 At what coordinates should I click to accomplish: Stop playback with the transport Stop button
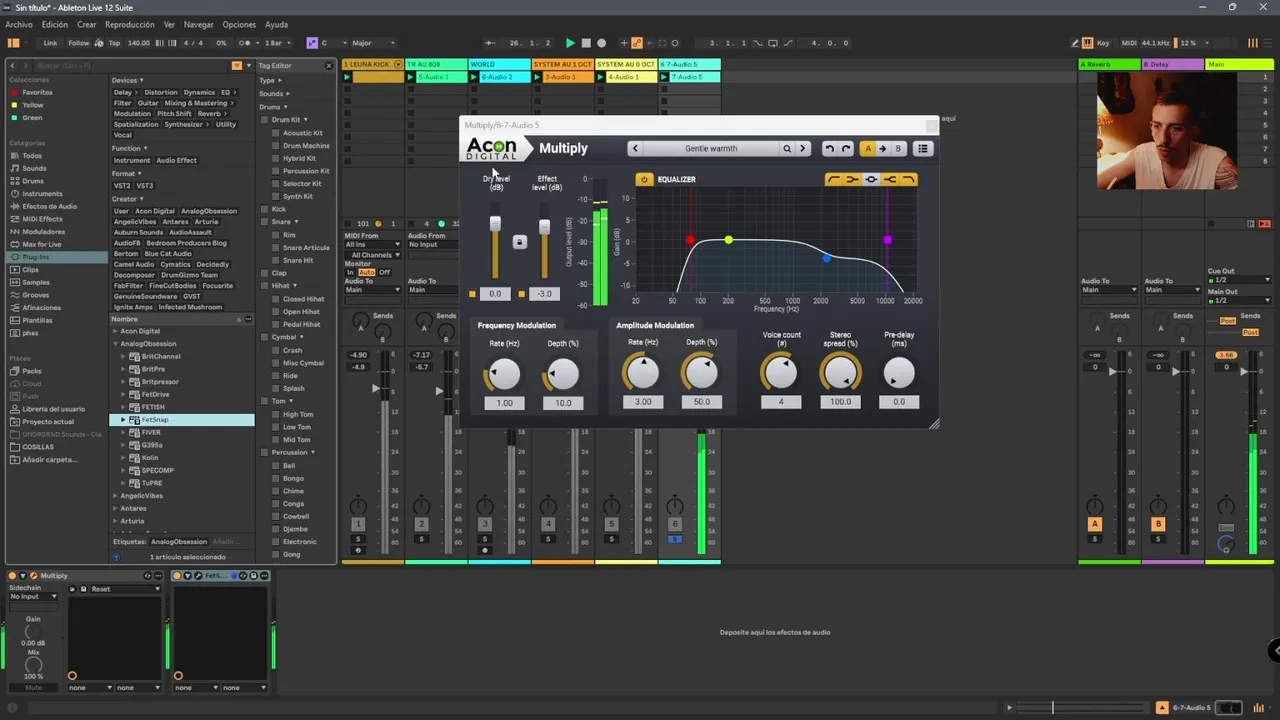coord(586,43)
